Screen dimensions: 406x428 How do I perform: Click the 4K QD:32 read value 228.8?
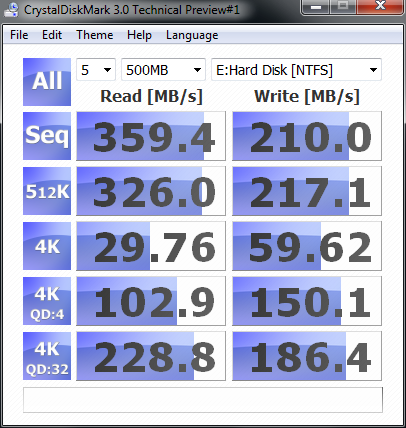(151, 356)
